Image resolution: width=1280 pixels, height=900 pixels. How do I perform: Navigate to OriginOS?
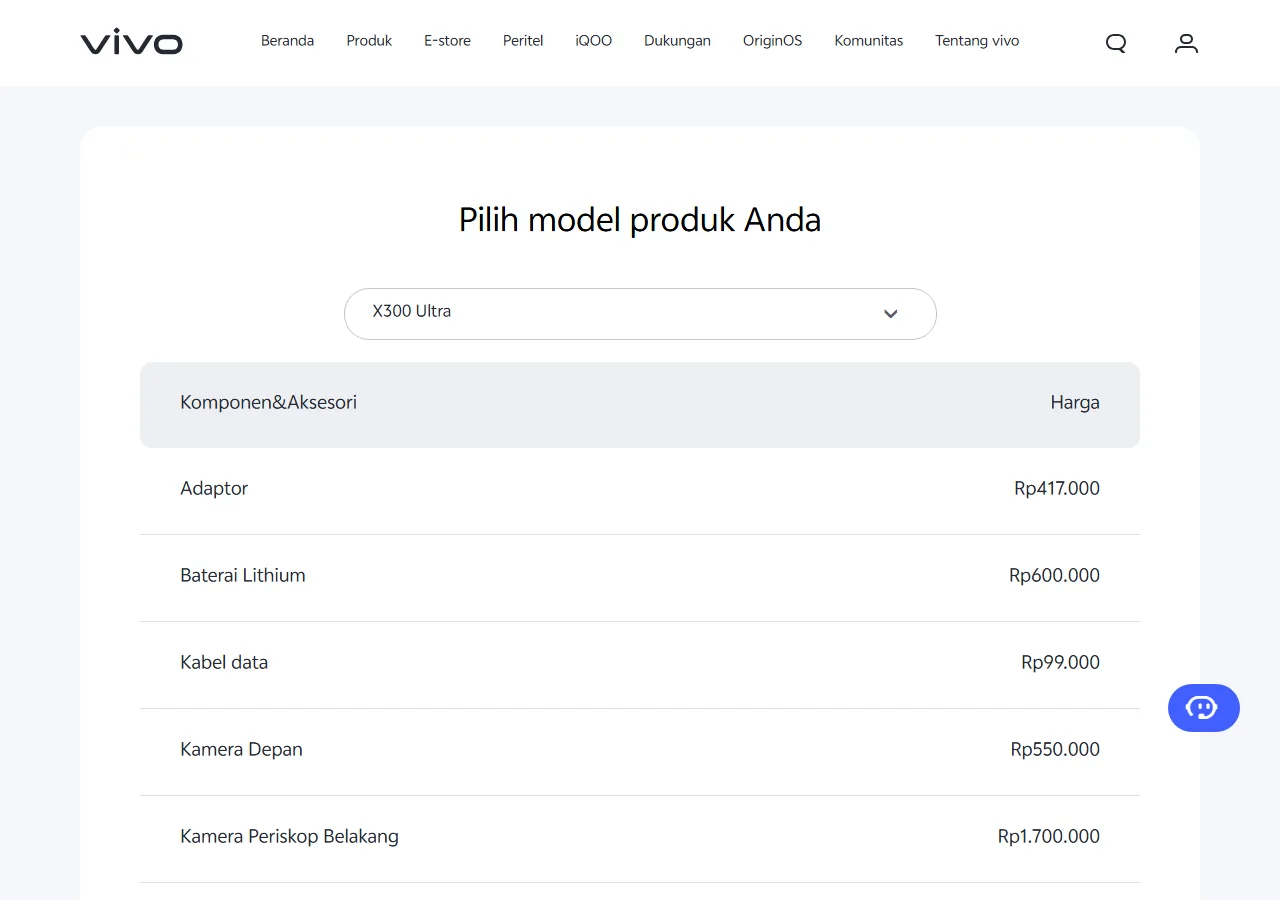tap(772, 41)
